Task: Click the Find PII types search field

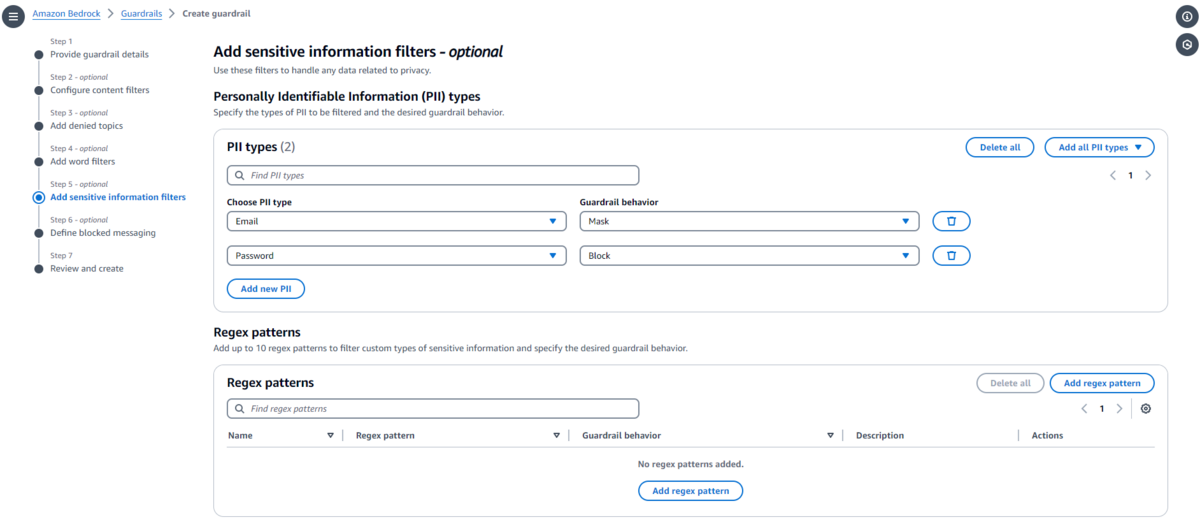Action: coord(432,175)
